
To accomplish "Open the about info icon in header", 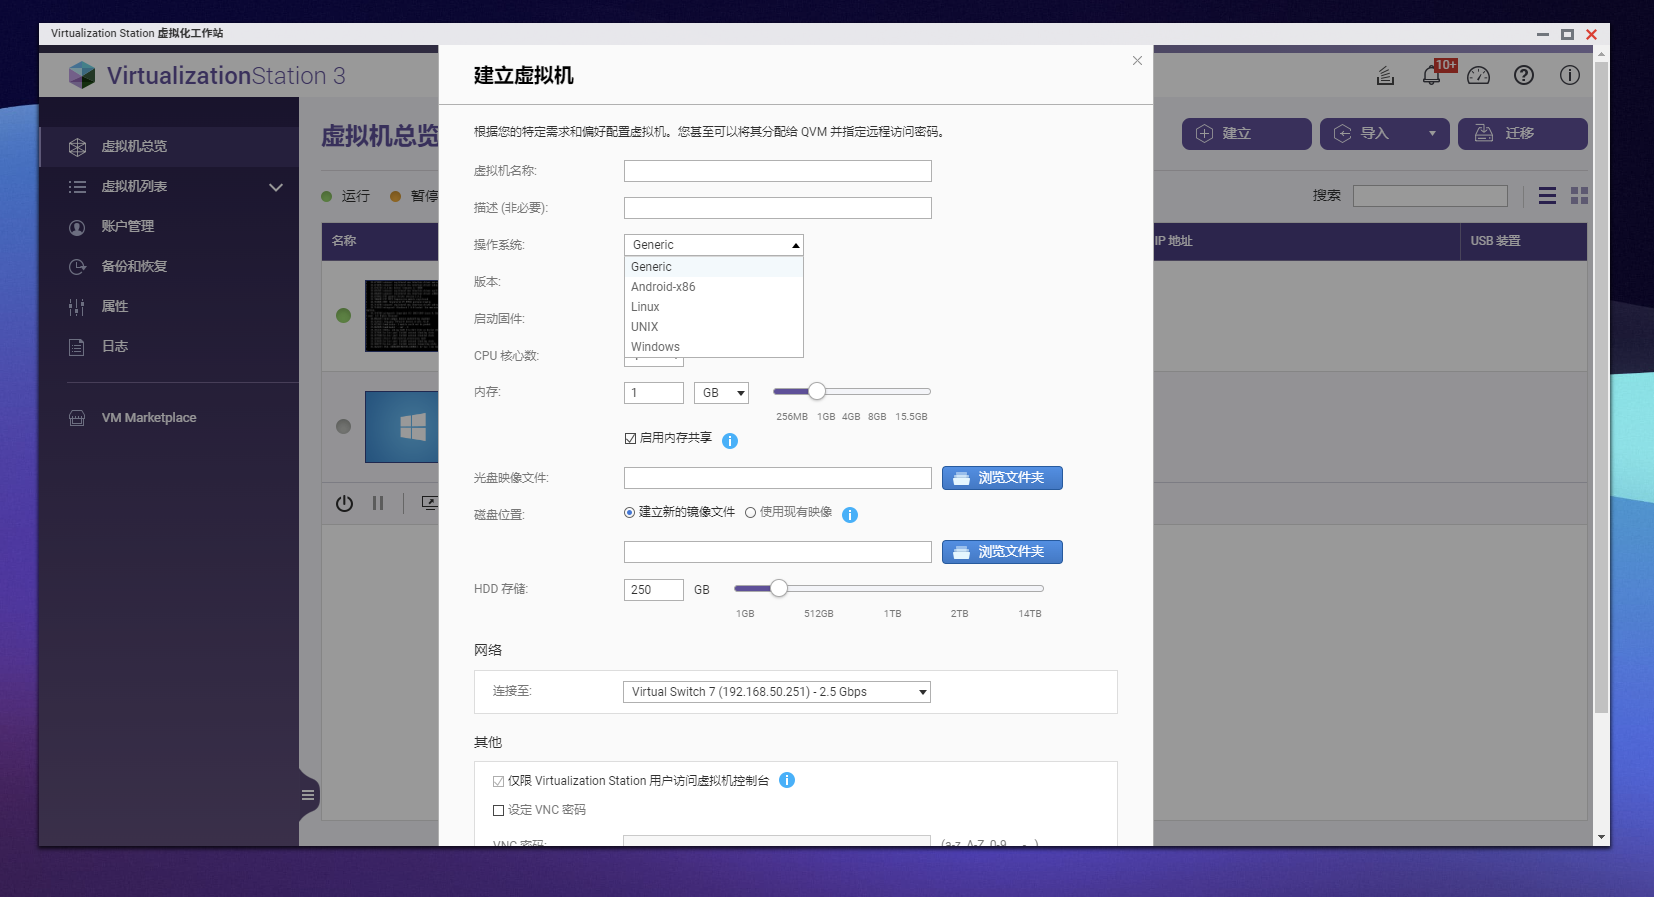I will click(x=1569, y=76).
